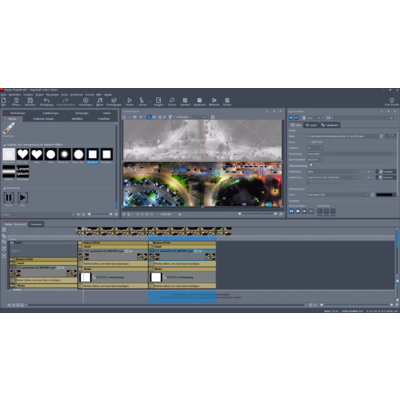
Task: Open the Hilfe menu
Action: click(x=99, y=95)
